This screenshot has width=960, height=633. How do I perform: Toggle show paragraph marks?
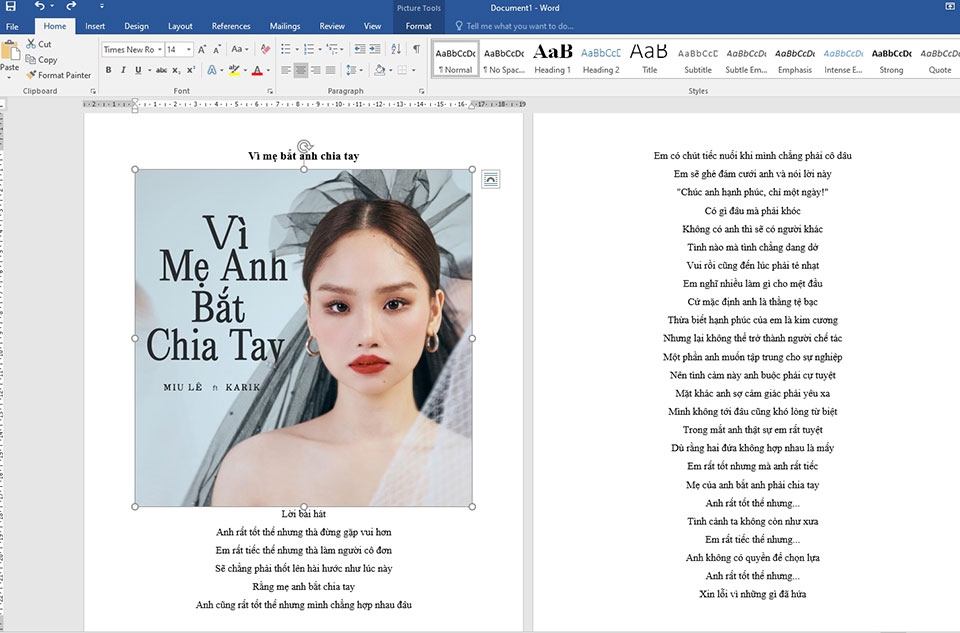coord(416,50)
